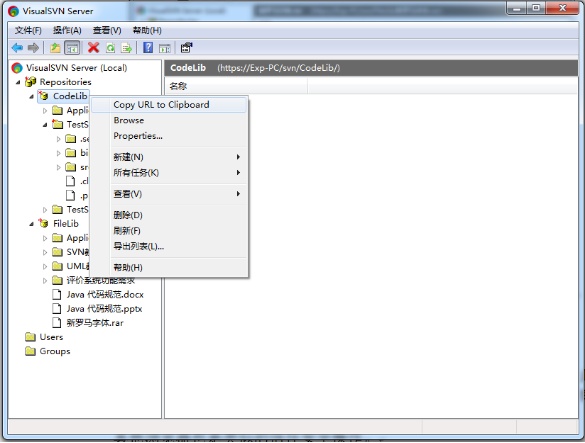585x443 pixels.
Task: Click the Java 代码规范.pptx file icon
Action: click(57, 309)
